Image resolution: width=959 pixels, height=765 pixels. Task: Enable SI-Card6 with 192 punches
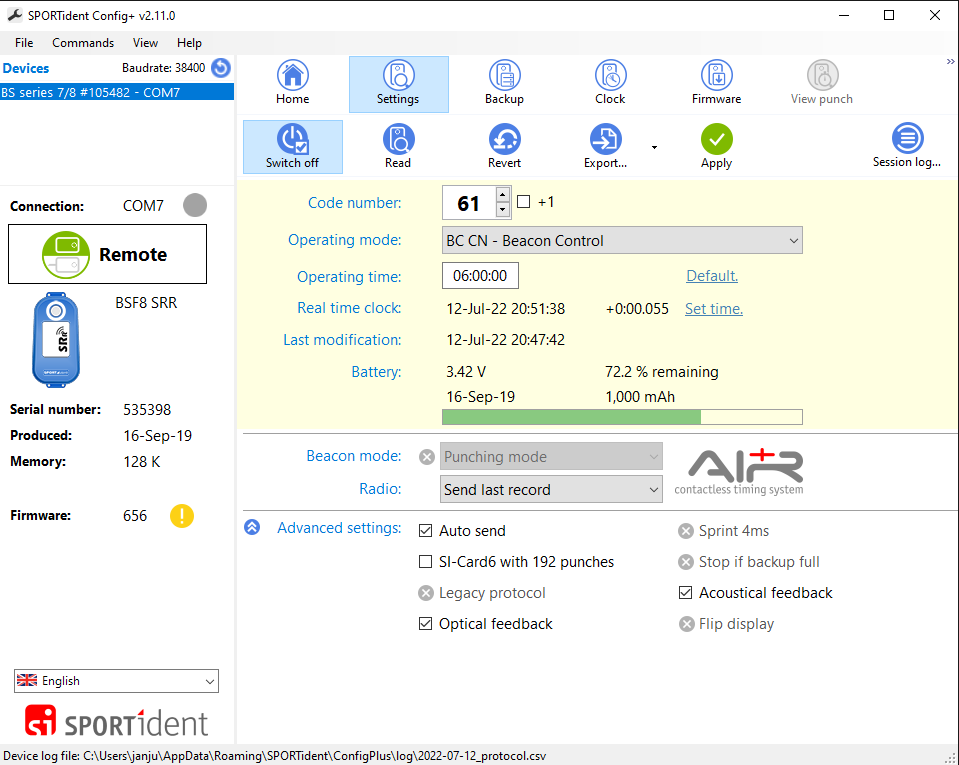tap(426, 562)
